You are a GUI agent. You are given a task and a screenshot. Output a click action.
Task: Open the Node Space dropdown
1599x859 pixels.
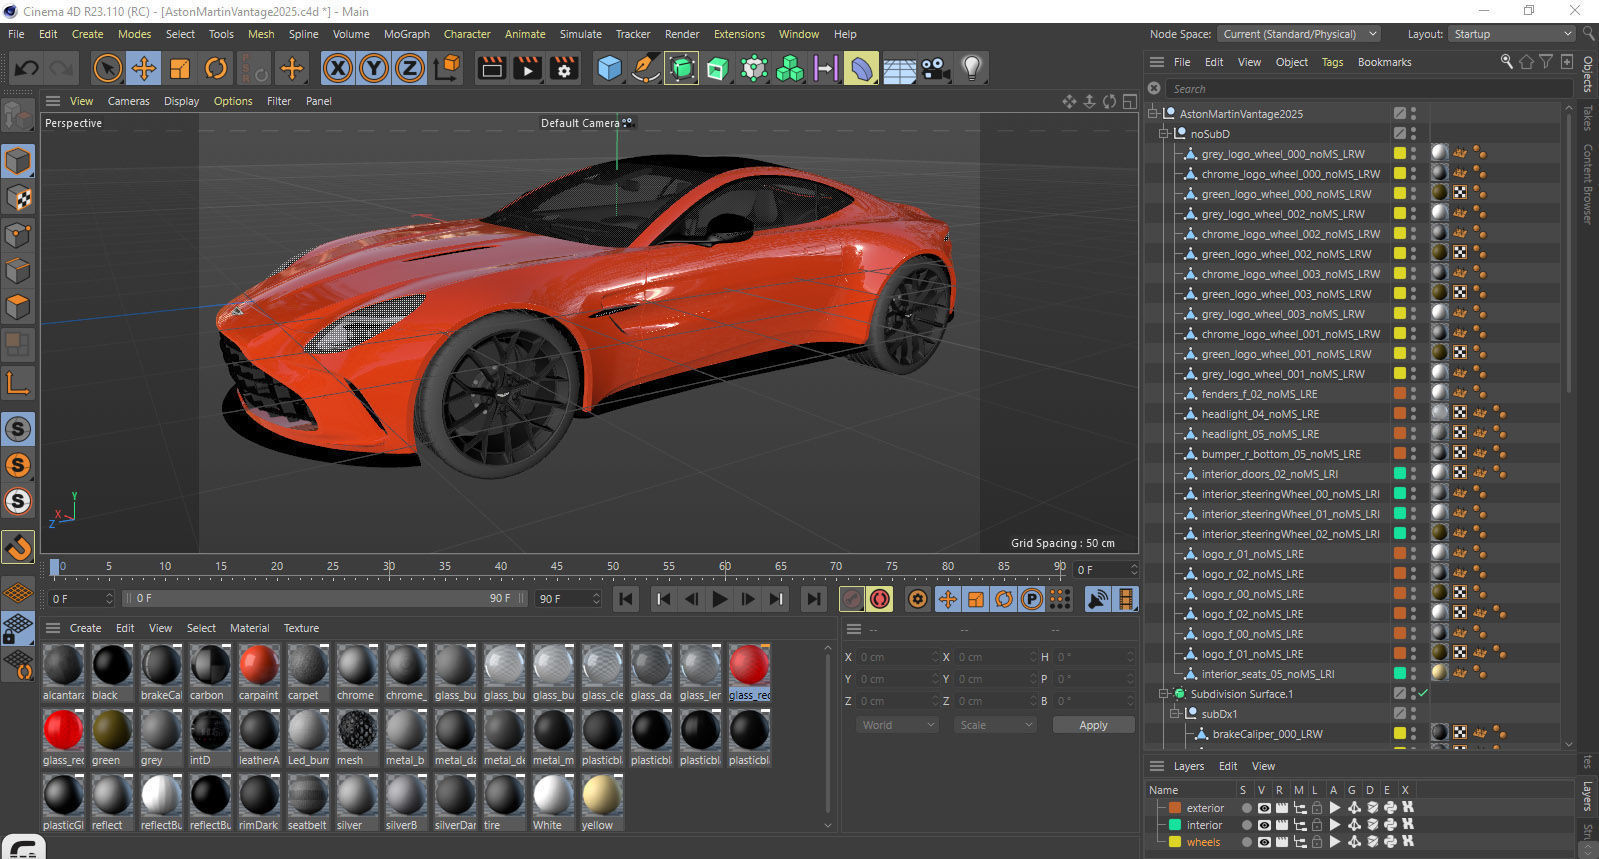point(1299,34)
